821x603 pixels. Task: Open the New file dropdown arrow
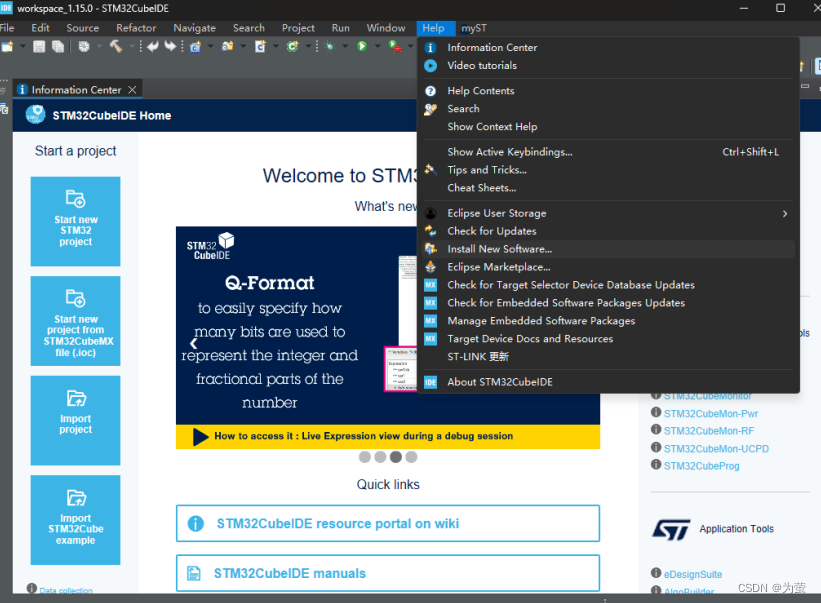(x=23, y=47)
